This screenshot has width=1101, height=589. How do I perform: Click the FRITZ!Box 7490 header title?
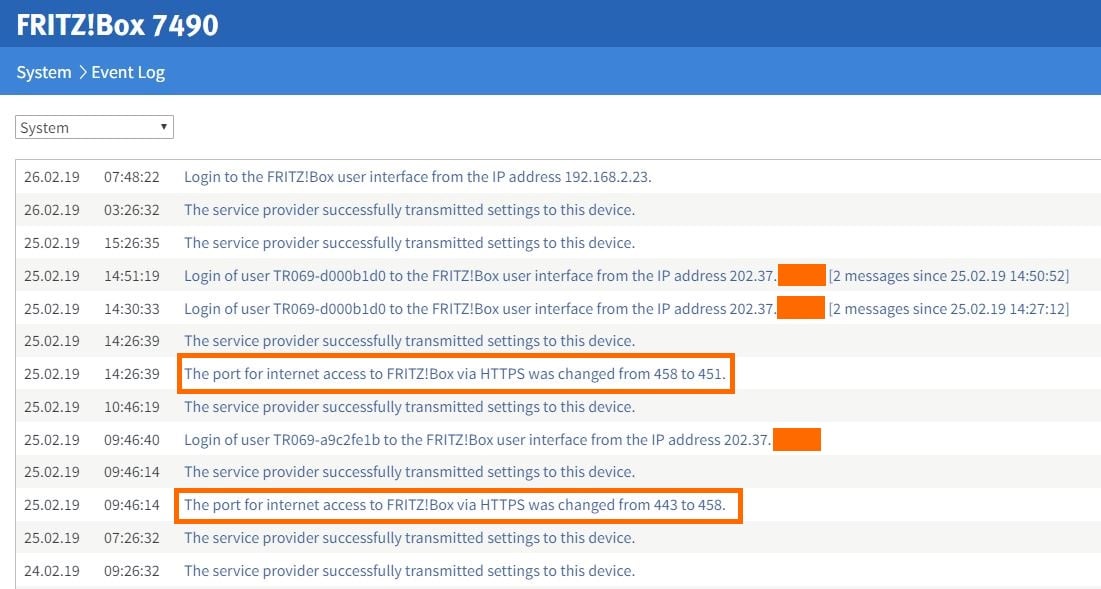pyautogui.click(x=117, y=25)
